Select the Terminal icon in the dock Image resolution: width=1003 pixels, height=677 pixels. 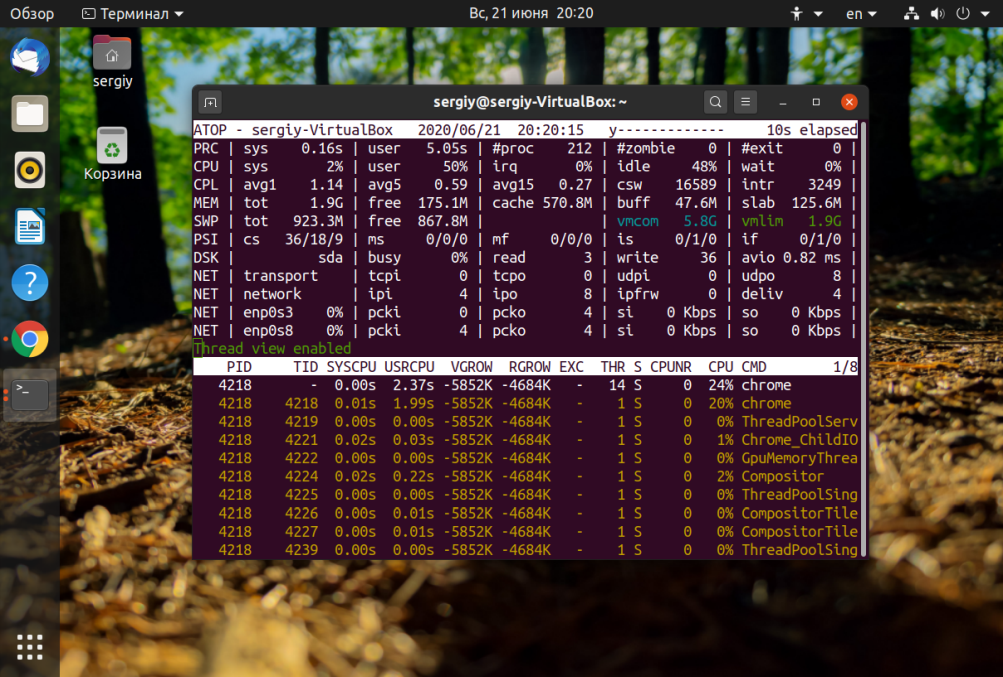pos(30,396)
